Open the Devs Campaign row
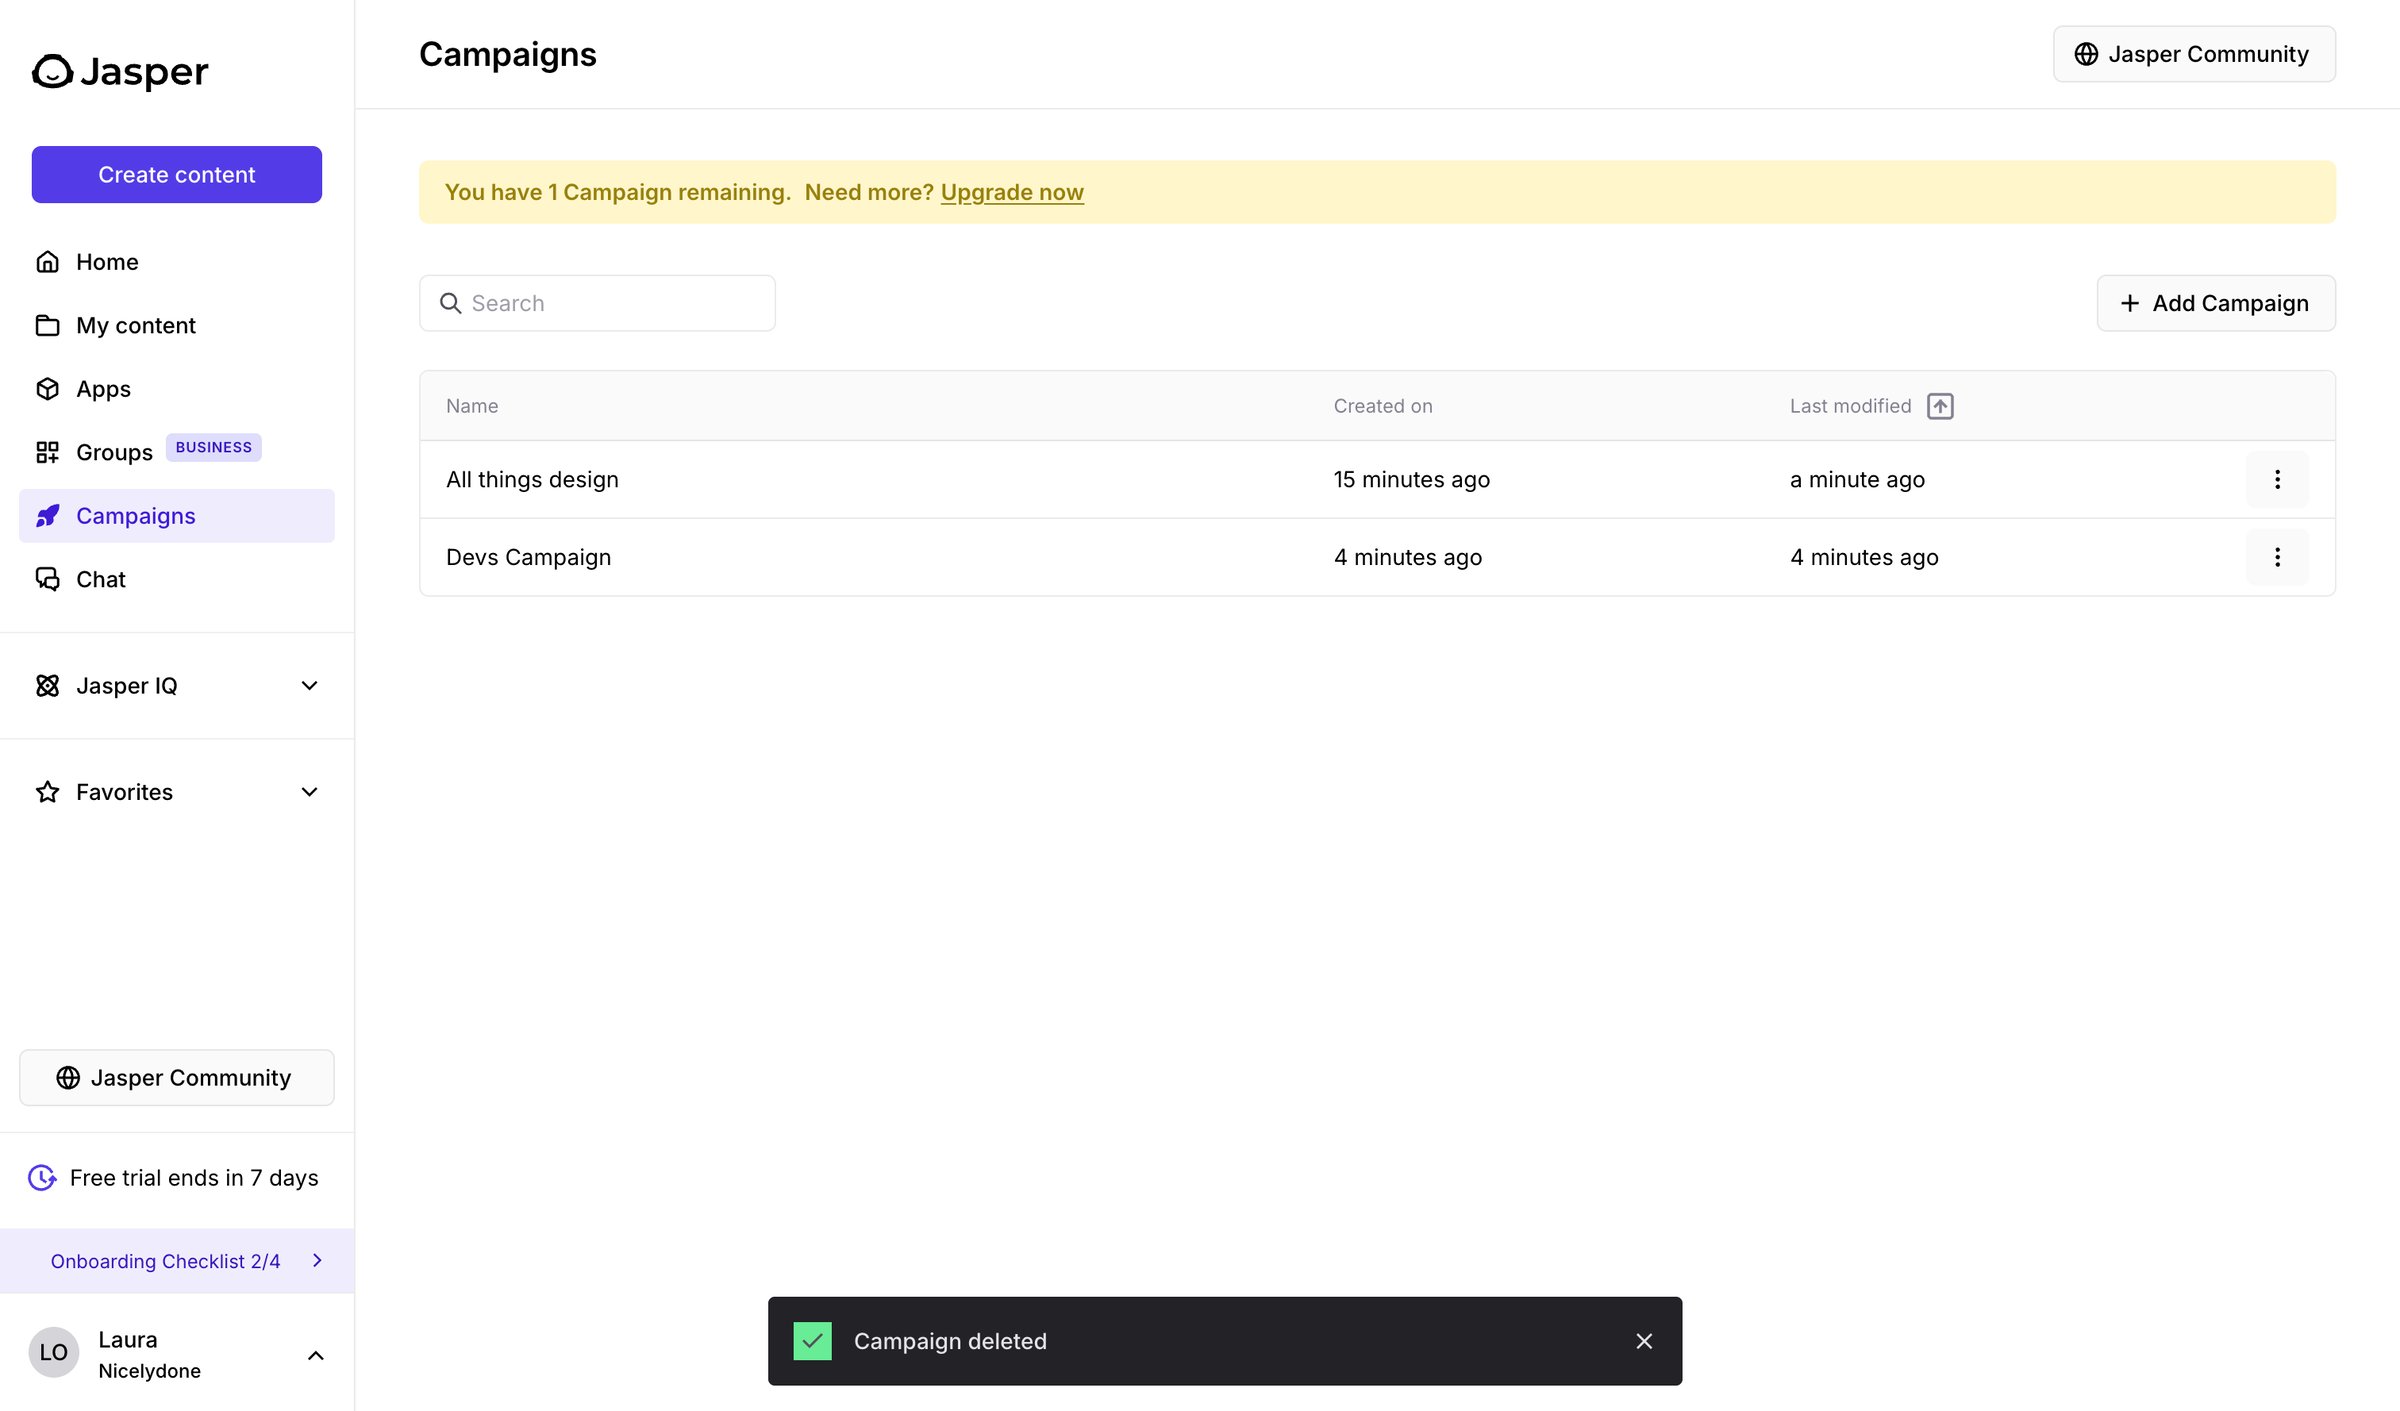Image resolution: width=2400 pixels, height=1411 pixels. coord(1377,557)
